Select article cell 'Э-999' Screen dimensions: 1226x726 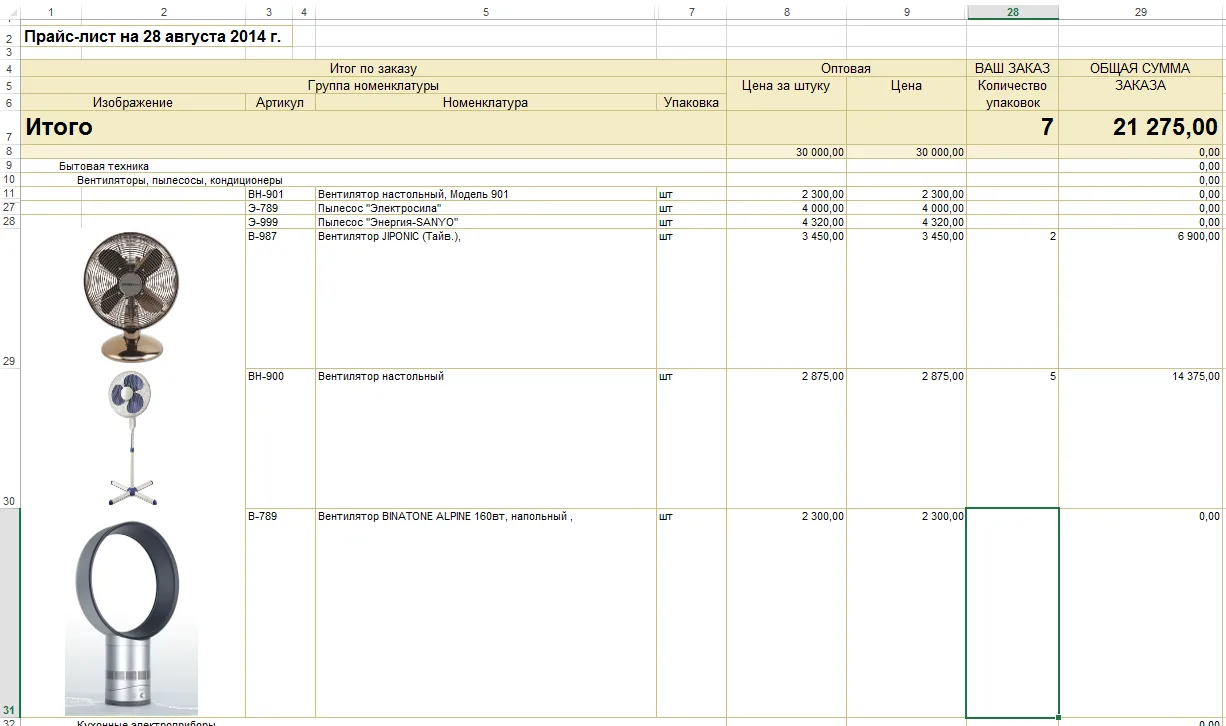coord(280,222)
